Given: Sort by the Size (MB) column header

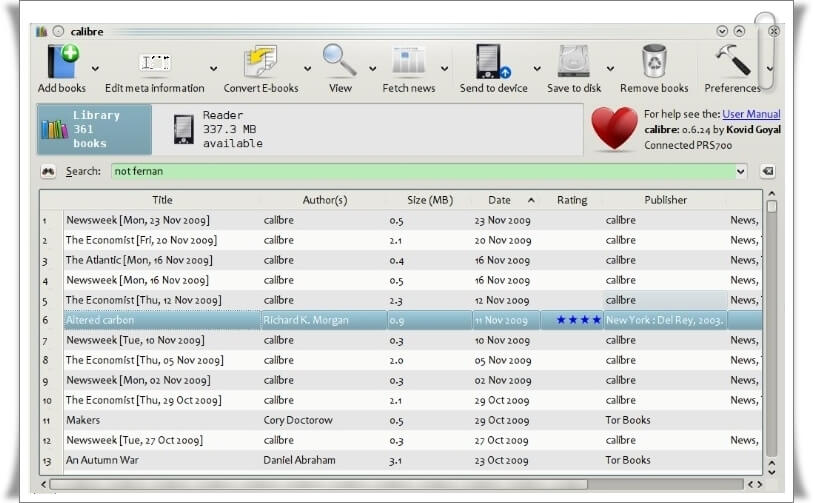Looking at the screenshot, I should pyautogui.click(x=430, y=200).
